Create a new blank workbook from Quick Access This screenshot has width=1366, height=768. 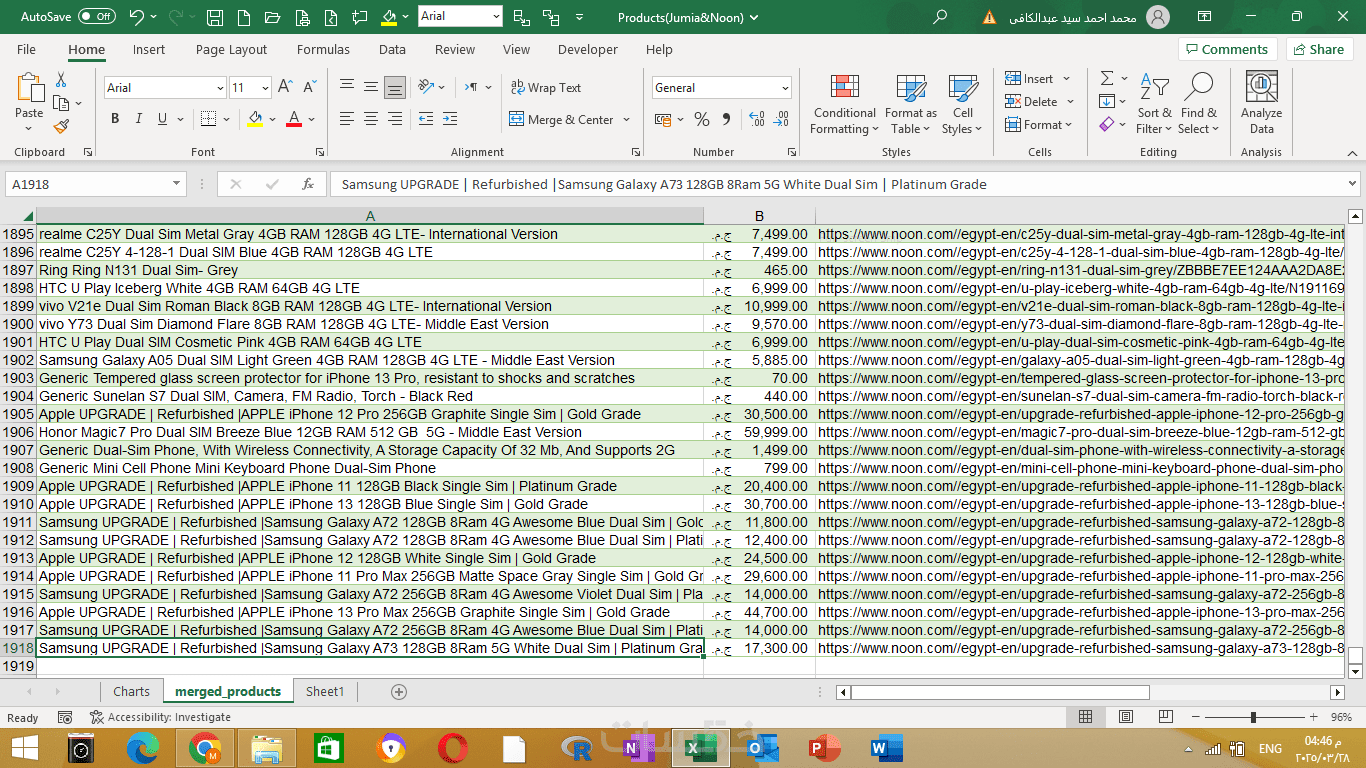click(x=243, y=17)
